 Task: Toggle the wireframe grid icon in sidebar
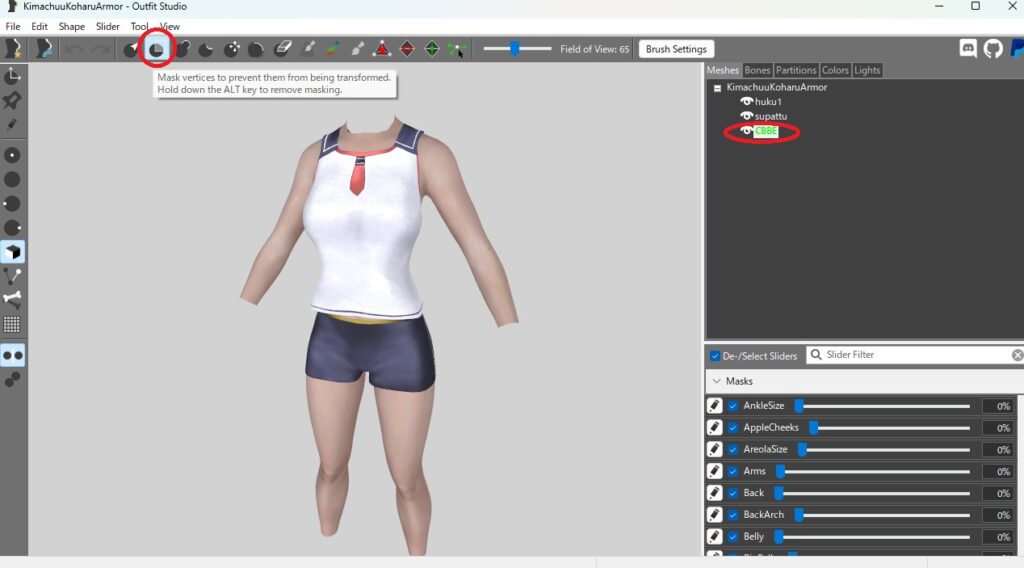(x=13, y=325)
